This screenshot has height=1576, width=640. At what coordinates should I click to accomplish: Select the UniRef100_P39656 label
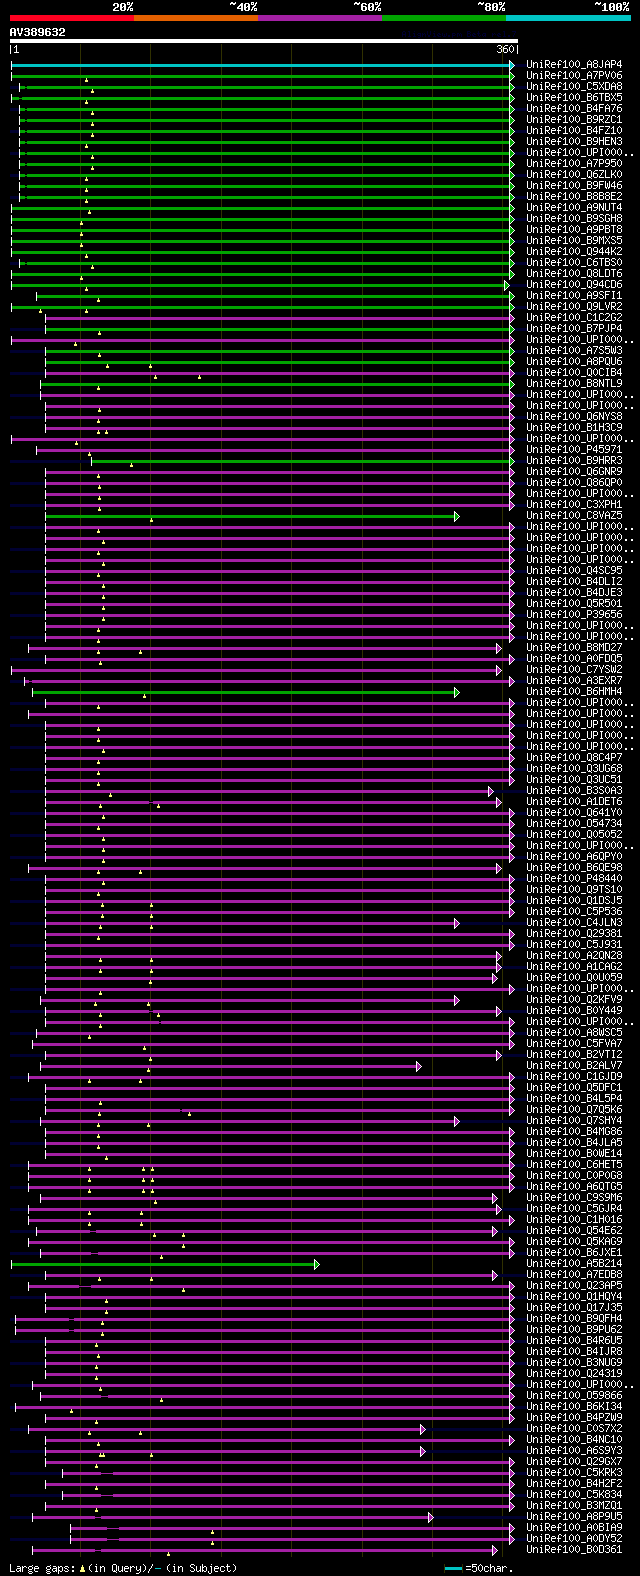pyautogui.click(x=574, y=615)
